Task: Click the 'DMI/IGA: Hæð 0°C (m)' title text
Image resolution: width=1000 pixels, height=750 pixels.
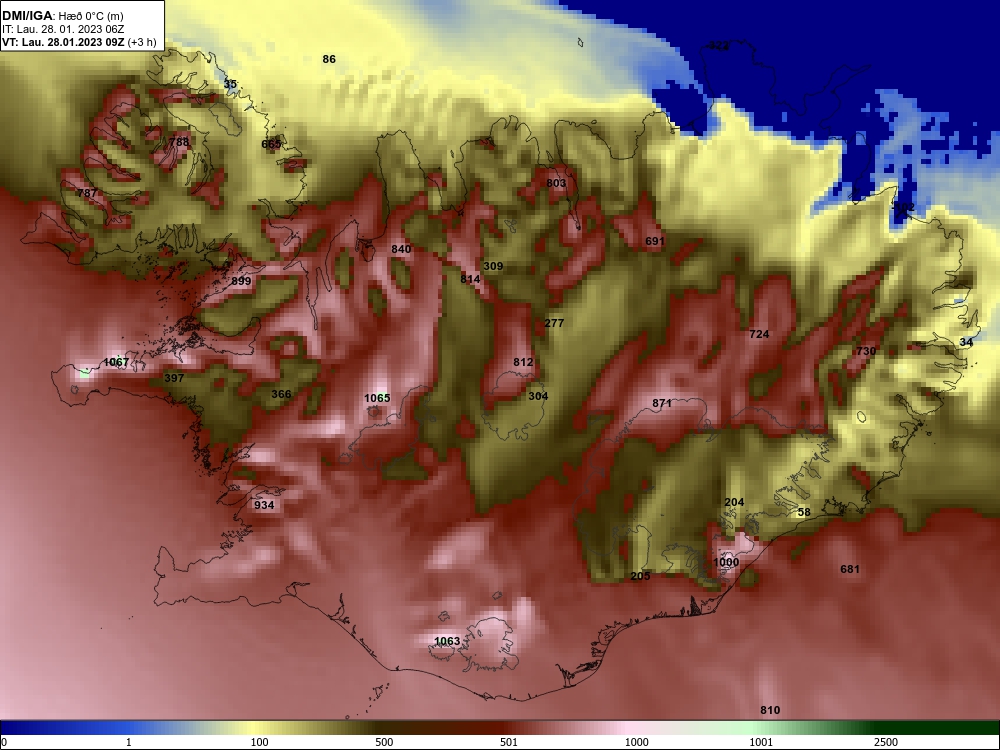Action: click(63, 16)
